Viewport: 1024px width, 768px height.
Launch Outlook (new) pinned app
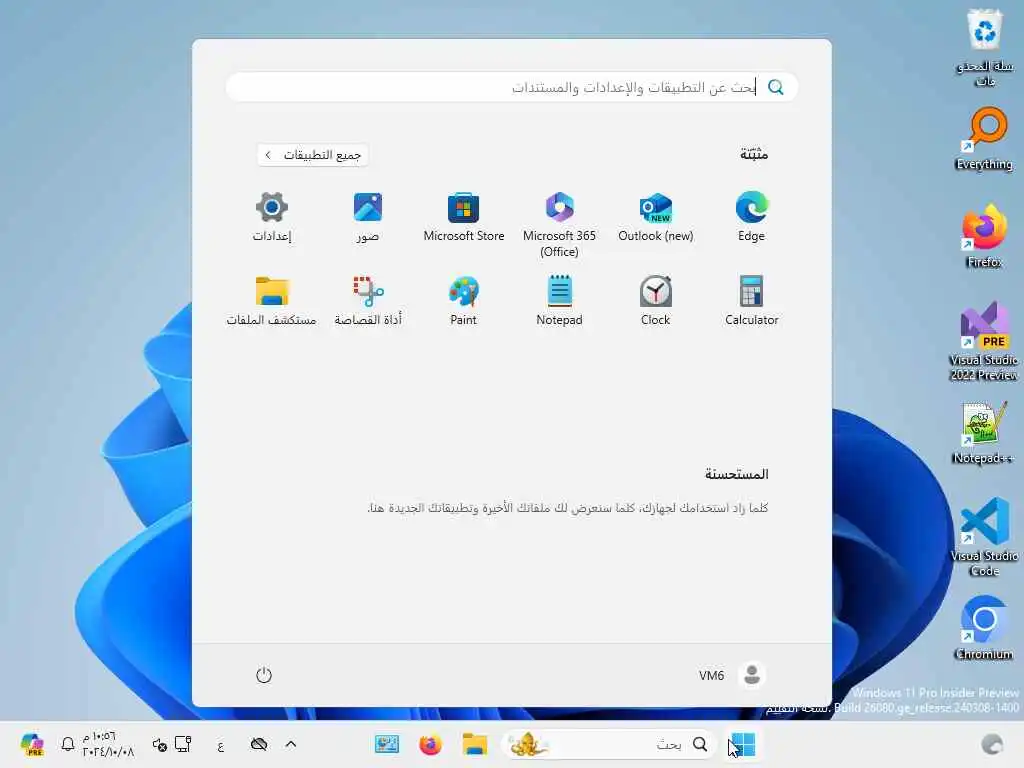(x=656, y=217)
